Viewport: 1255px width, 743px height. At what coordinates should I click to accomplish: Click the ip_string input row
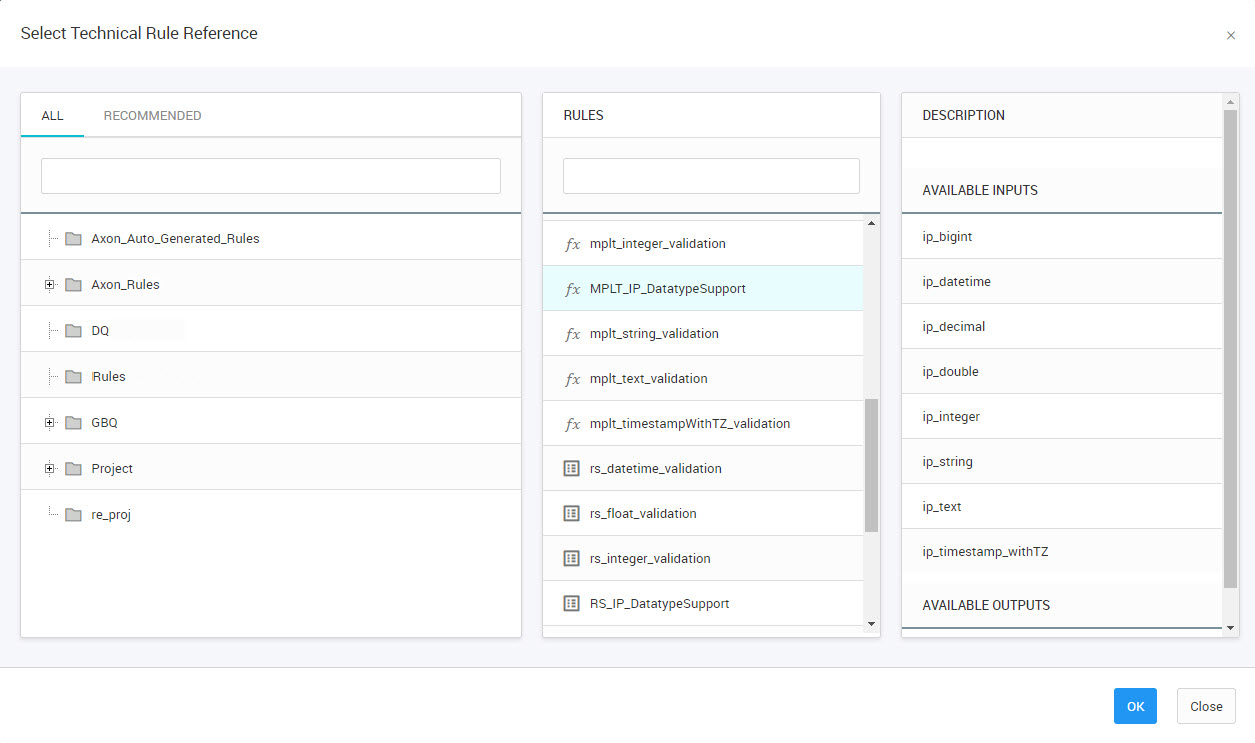pos(1062,462)
